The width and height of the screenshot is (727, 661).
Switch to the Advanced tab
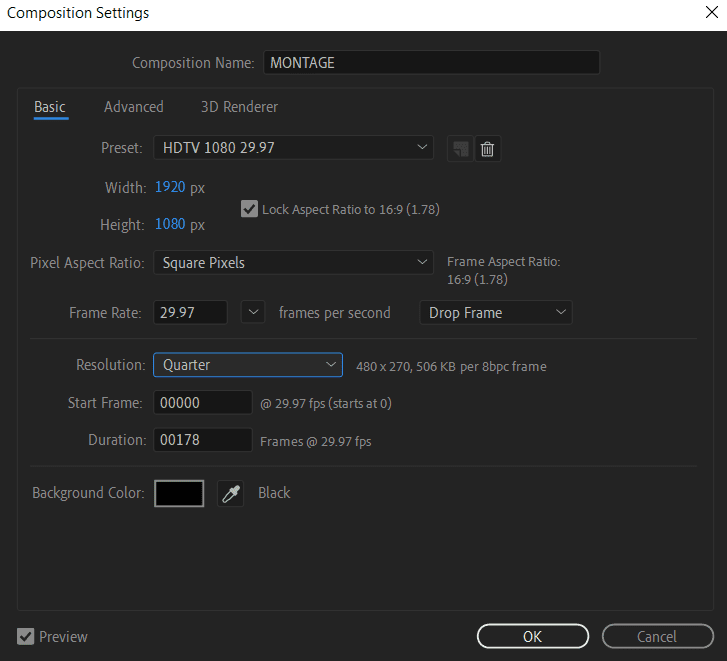tap(134, 107)
